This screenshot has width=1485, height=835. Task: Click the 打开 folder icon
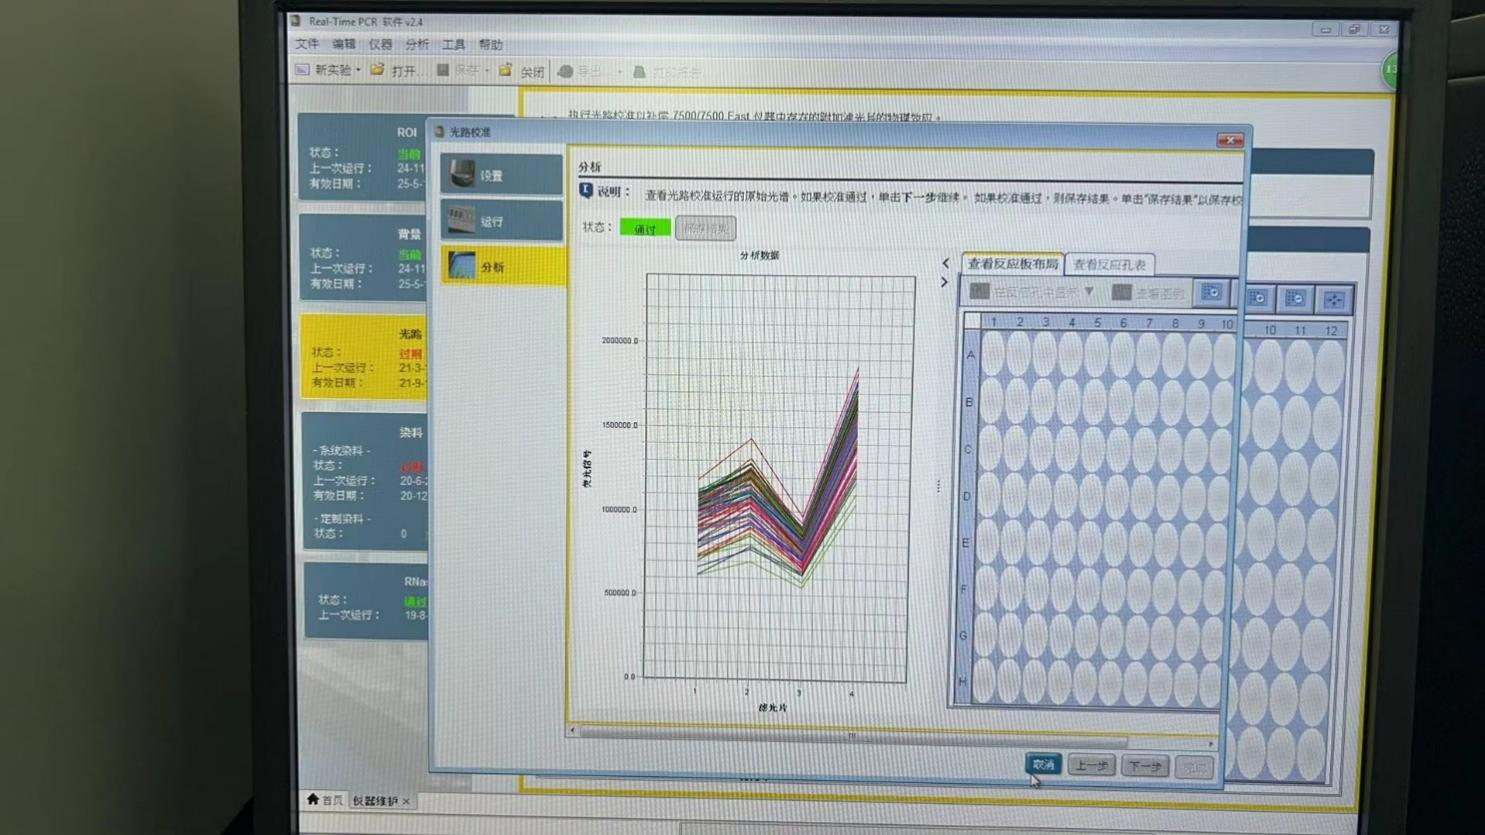378,70
